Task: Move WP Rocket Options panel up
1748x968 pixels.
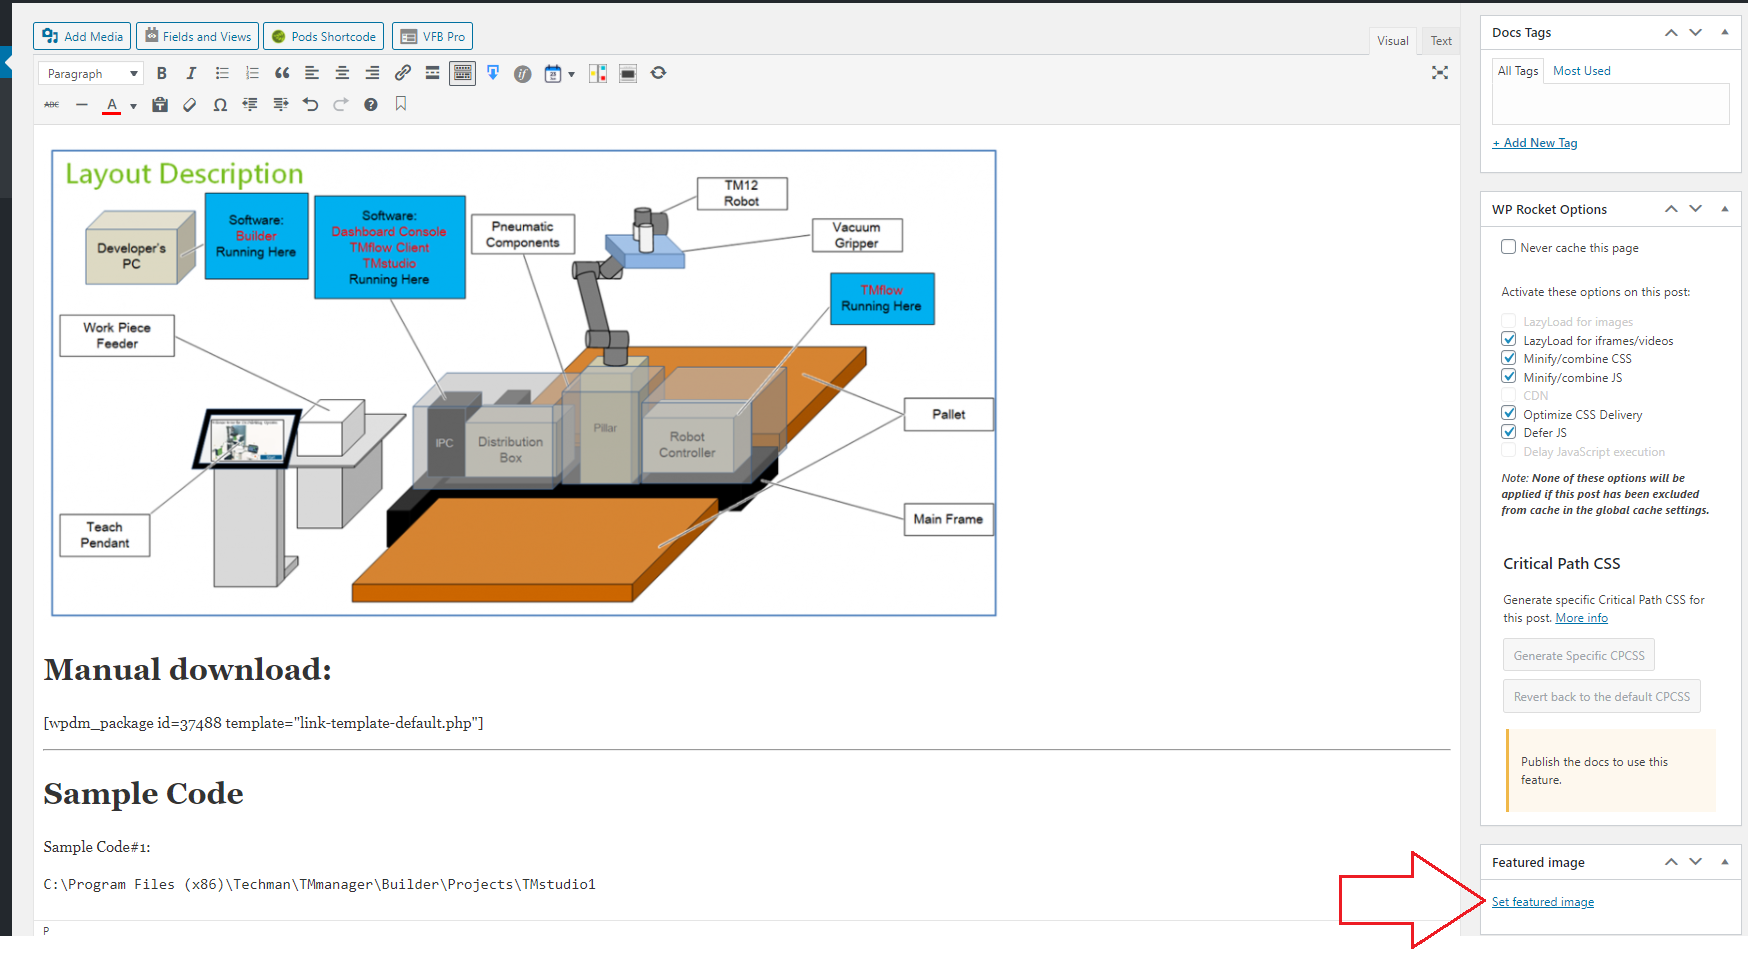Action: point(1671,208)
